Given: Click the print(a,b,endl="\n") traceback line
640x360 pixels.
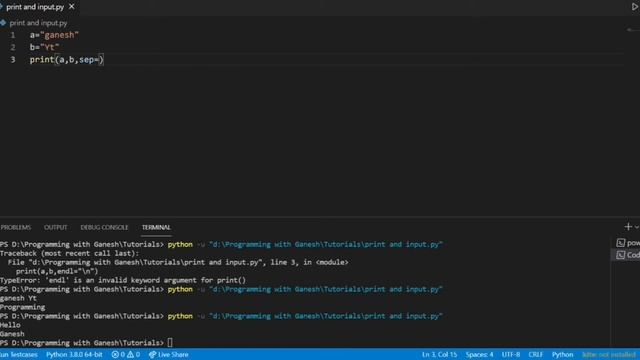Looking at the screenshot, I should 57,271.
